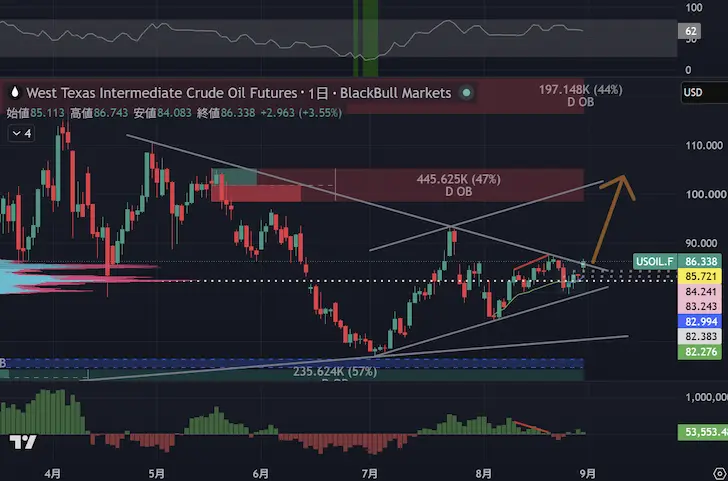This screenshot has height=481, width=728.
Task: Click the oil drop symbol icon
Action: (x=15, y=92)
